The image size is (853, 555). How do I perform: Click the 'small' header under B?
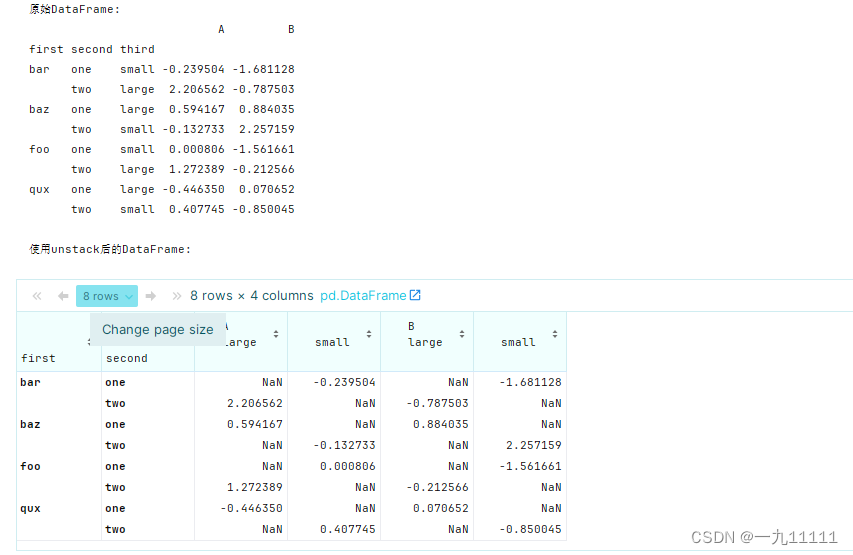[518, 342]
